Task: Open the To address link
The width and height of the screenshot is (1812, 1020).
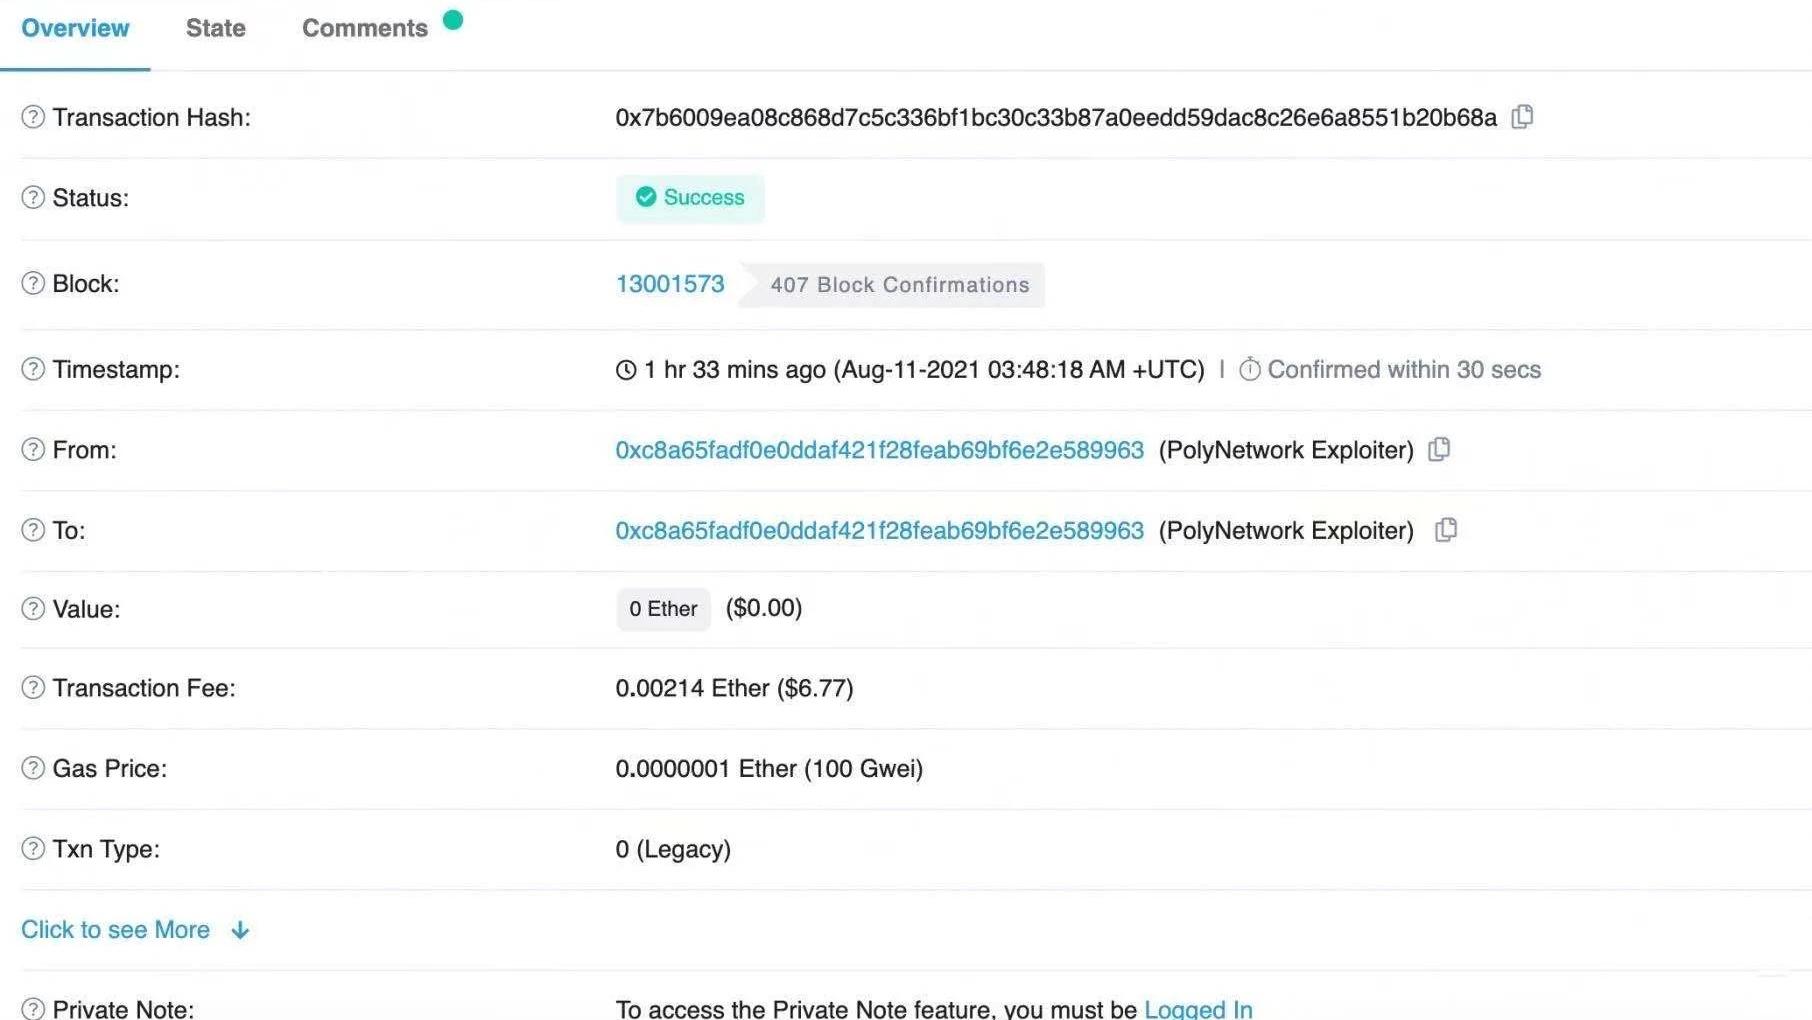Action: (x=879, y=530)
